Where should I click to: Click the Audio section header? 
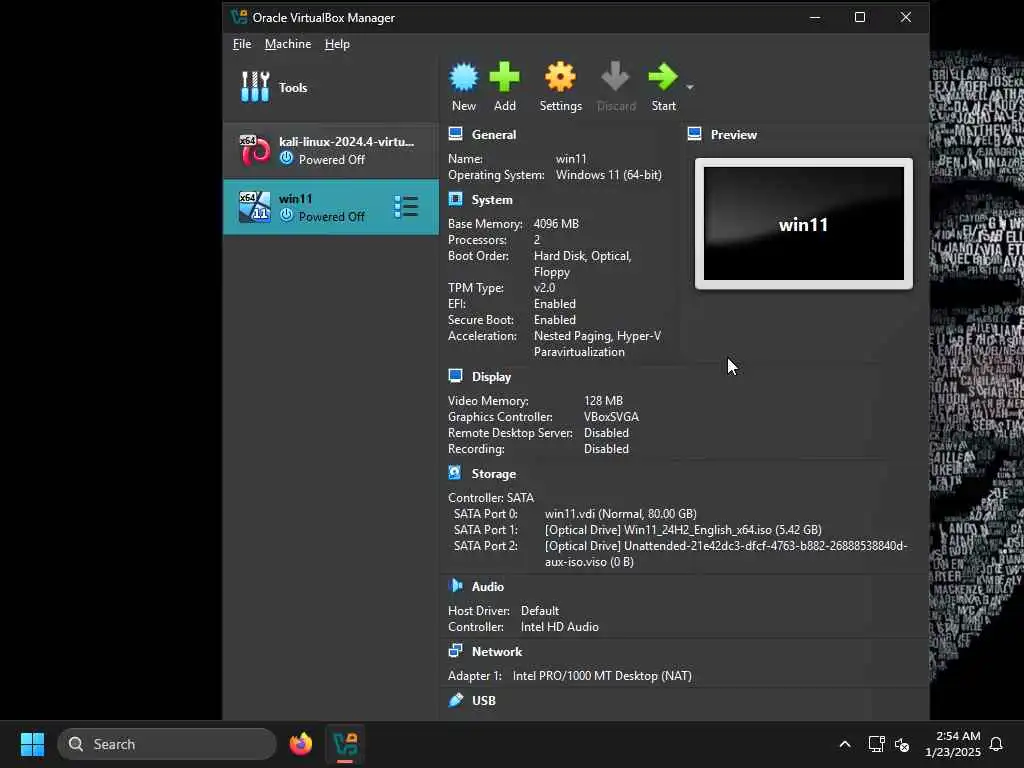(x=488, y=586)
